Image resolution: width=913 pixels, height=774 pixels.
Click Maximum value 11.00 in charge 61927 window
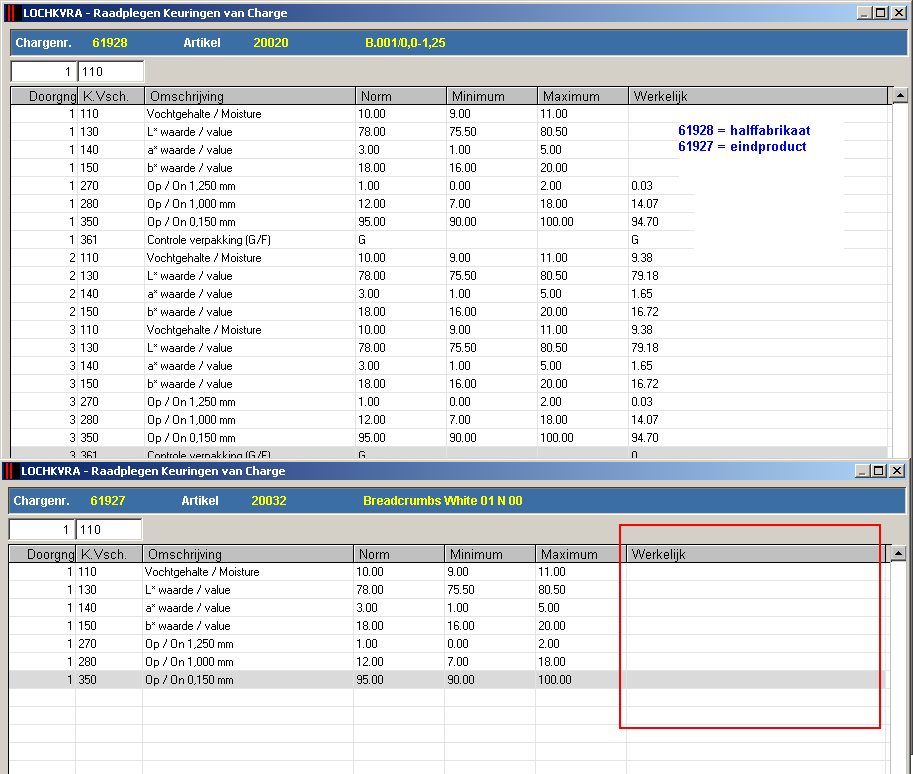click(552, 572)
